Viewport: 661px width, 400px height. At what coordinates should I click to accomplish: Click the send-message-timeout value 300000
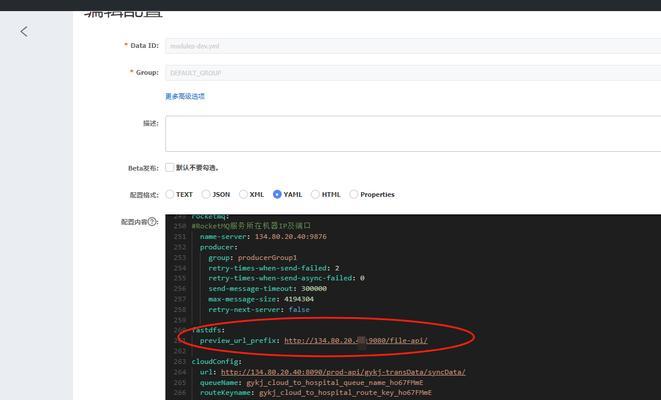click(314, 288)
